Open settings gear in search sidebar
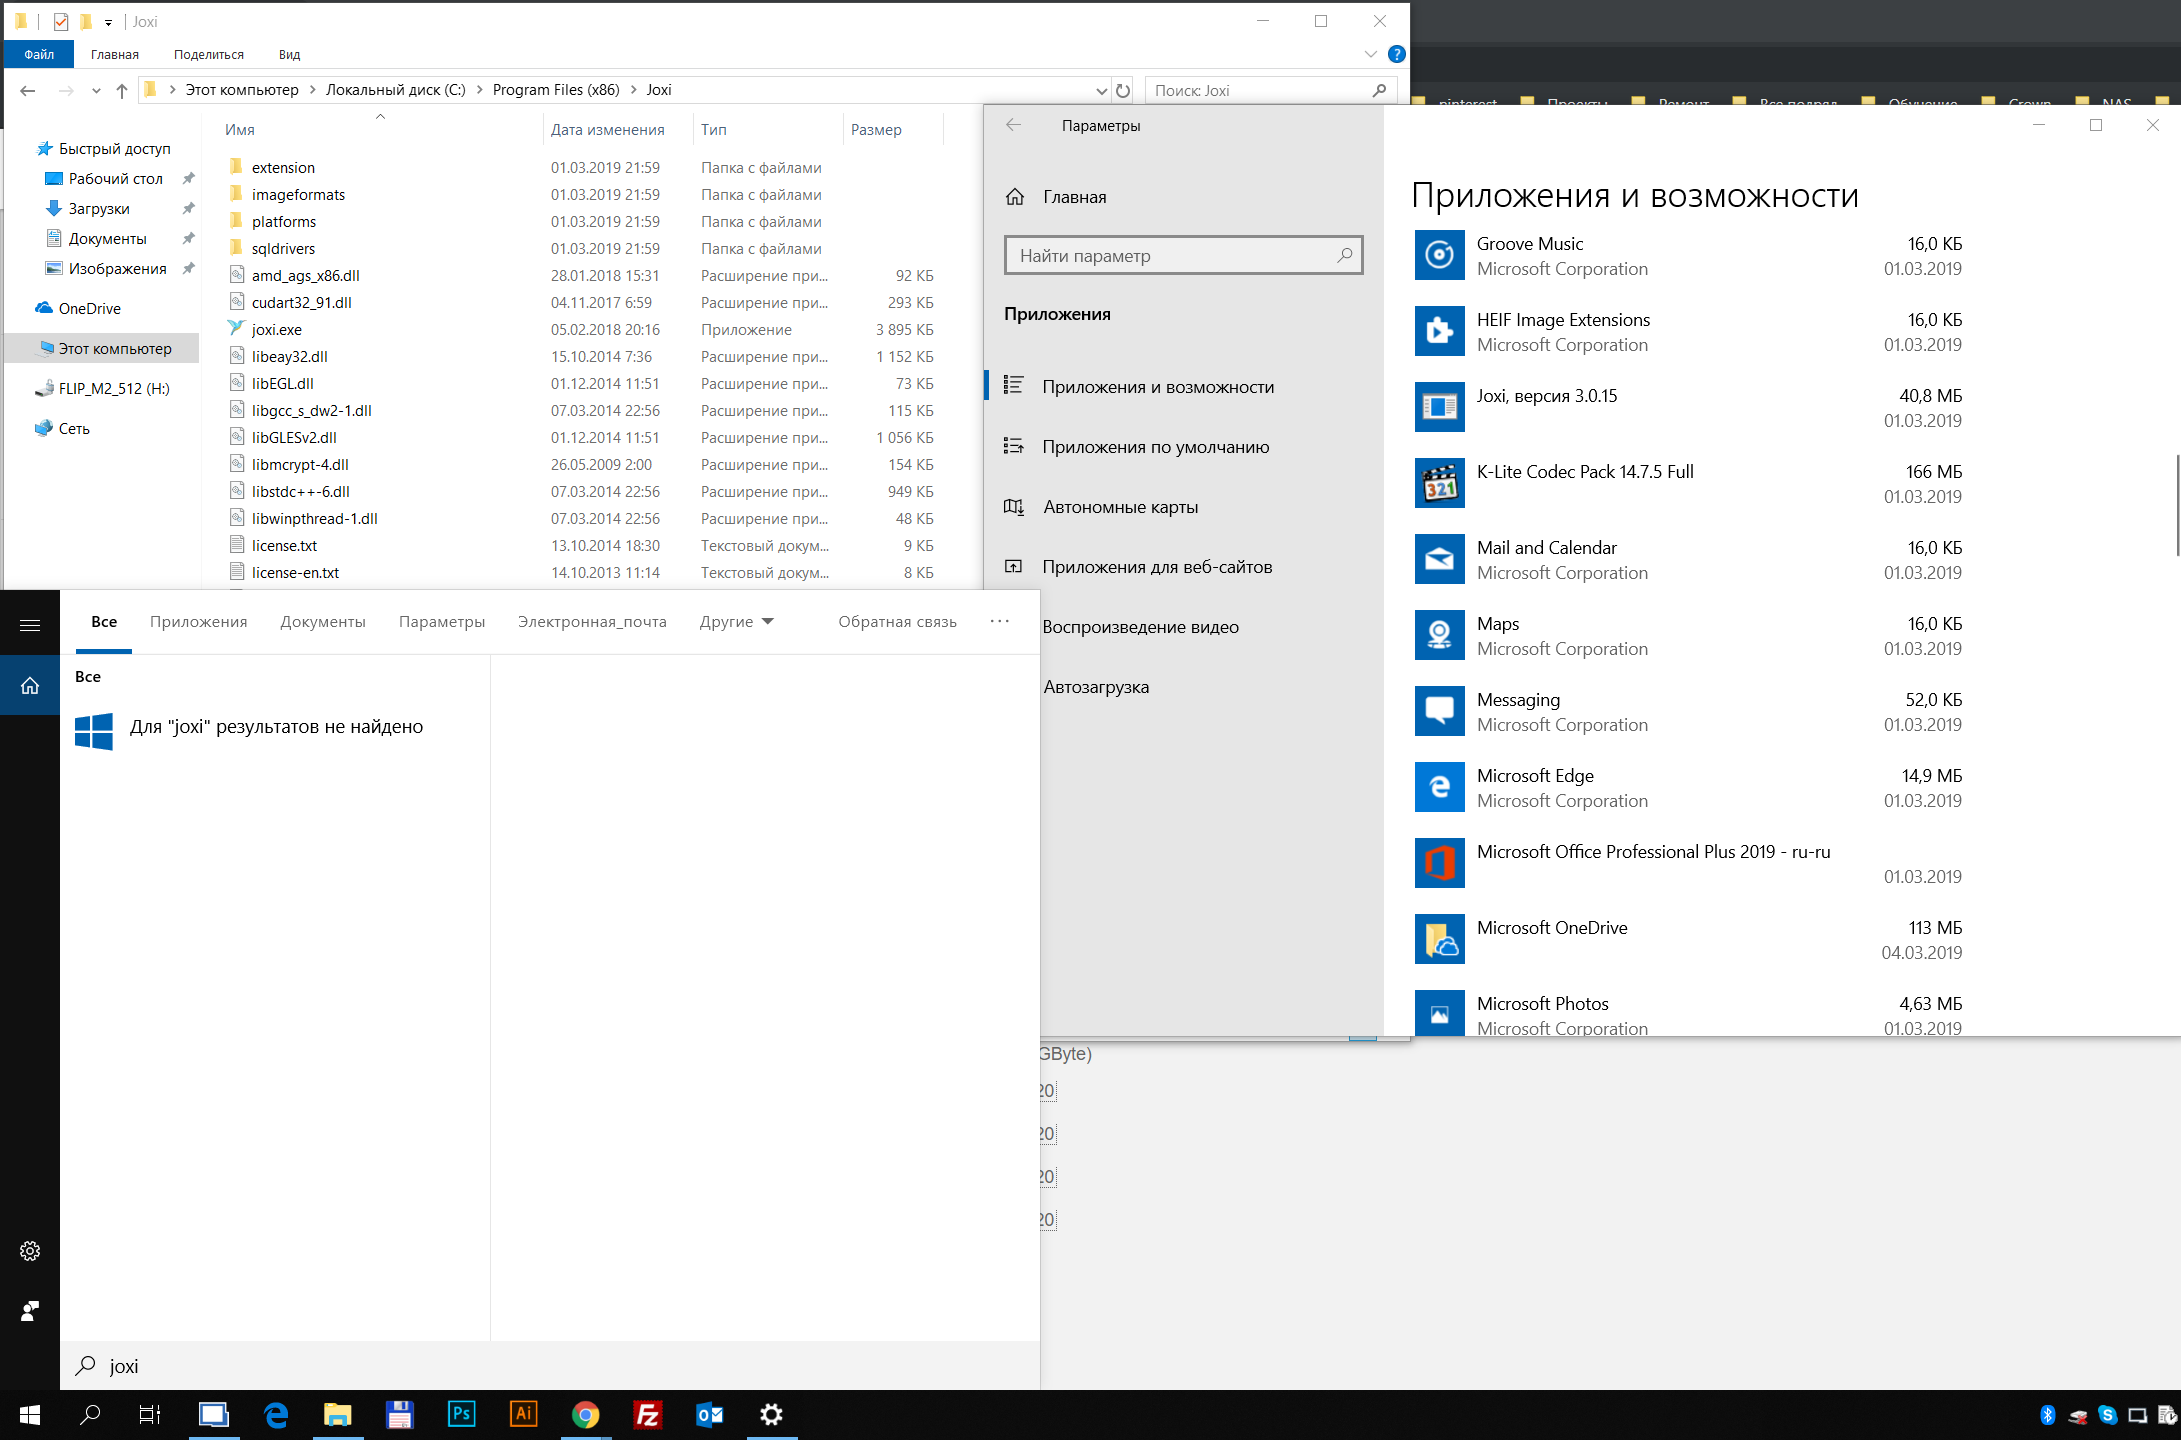This screenshot has width=2181, height=1440. (x=30, y=1251)
